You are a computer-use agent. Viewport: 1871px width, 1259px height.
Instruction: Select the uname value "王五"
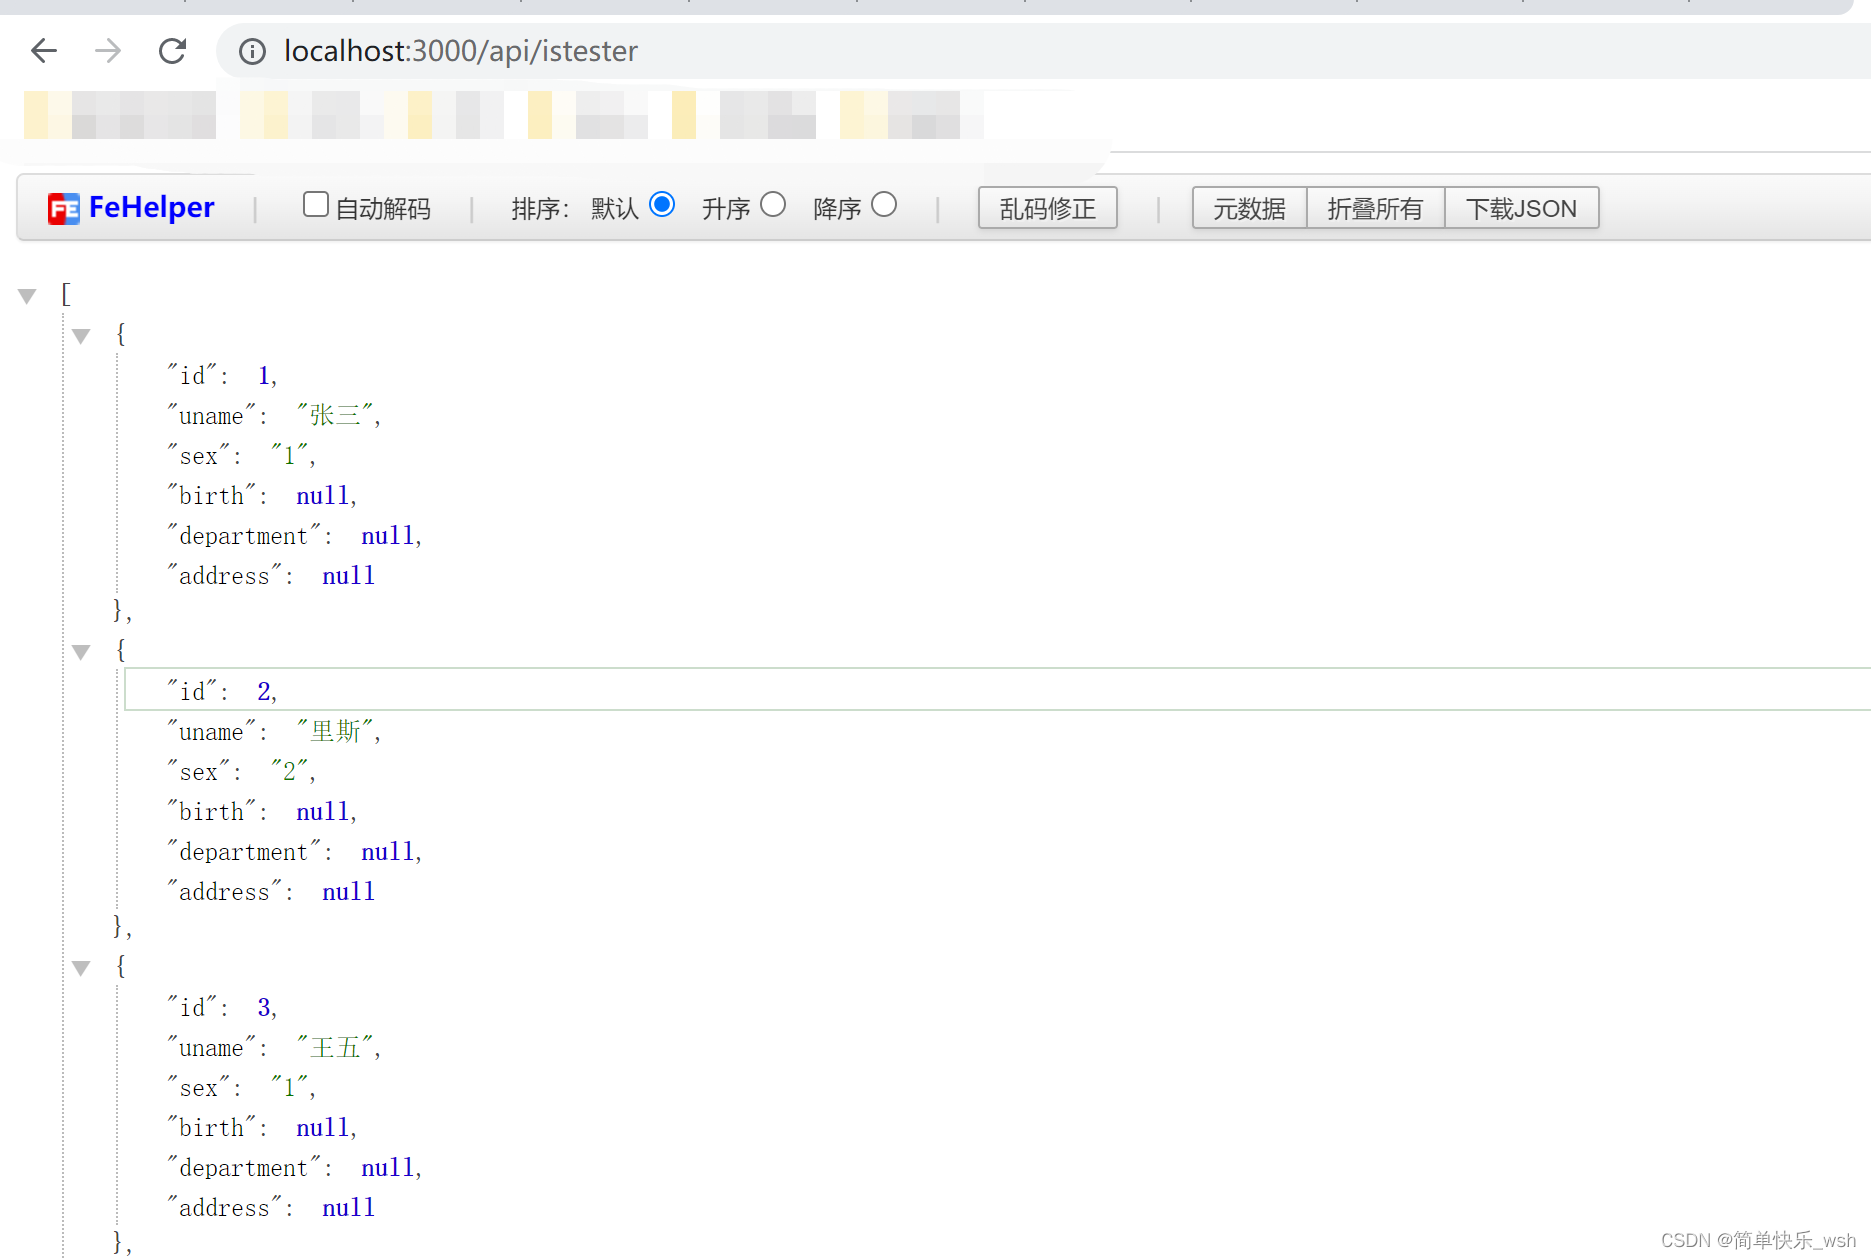(336, 1047)
